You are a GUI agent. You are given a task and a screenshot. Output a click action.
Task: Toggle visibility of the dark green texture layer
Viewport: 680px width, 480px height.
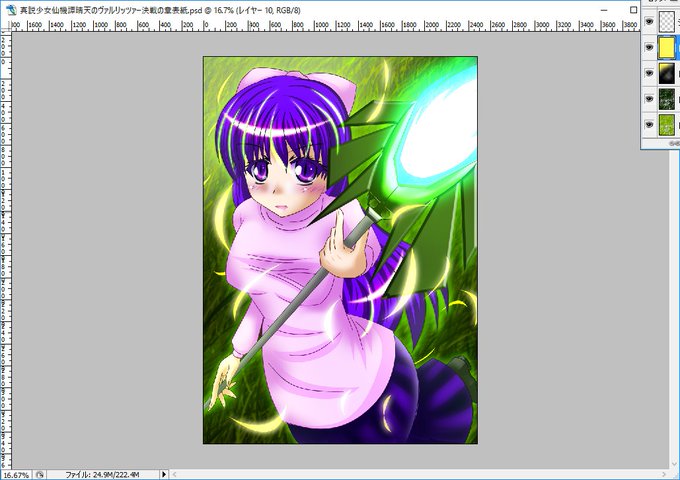coord(649,99)
